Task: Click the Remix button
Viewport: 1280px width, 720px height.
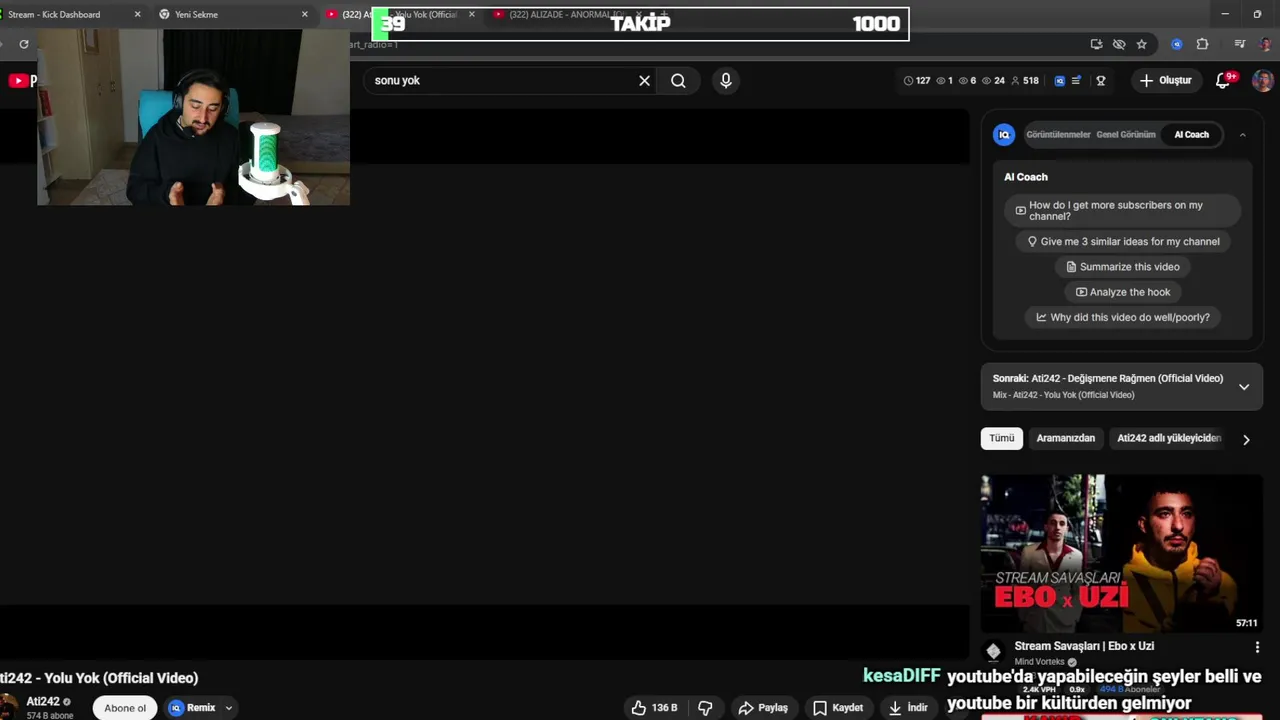Action: tap(193, 708)
